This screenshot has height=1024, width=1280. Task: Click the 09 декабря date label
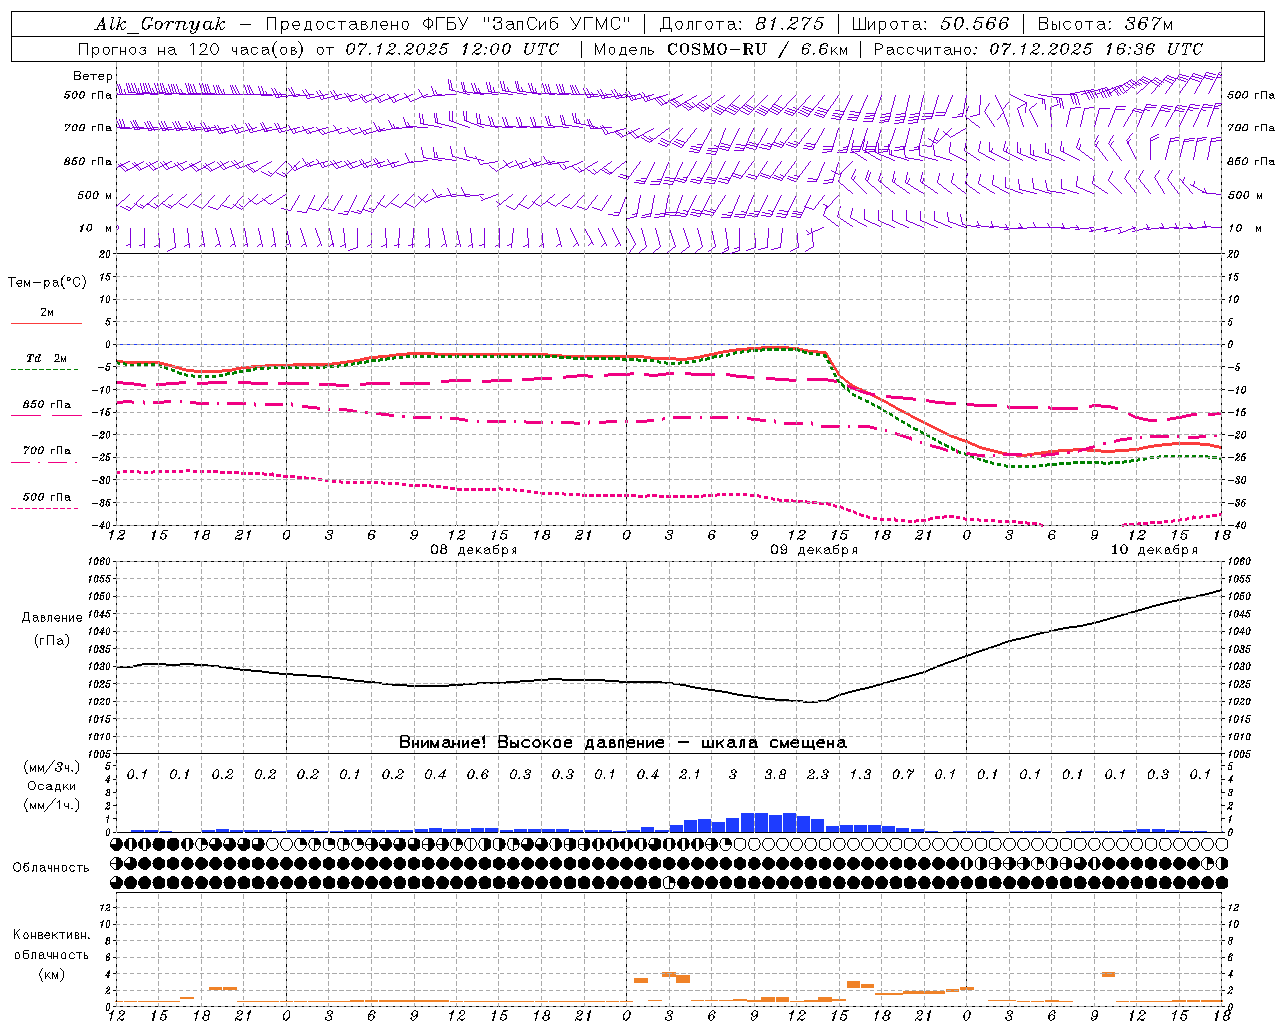[x=813, y=550]
